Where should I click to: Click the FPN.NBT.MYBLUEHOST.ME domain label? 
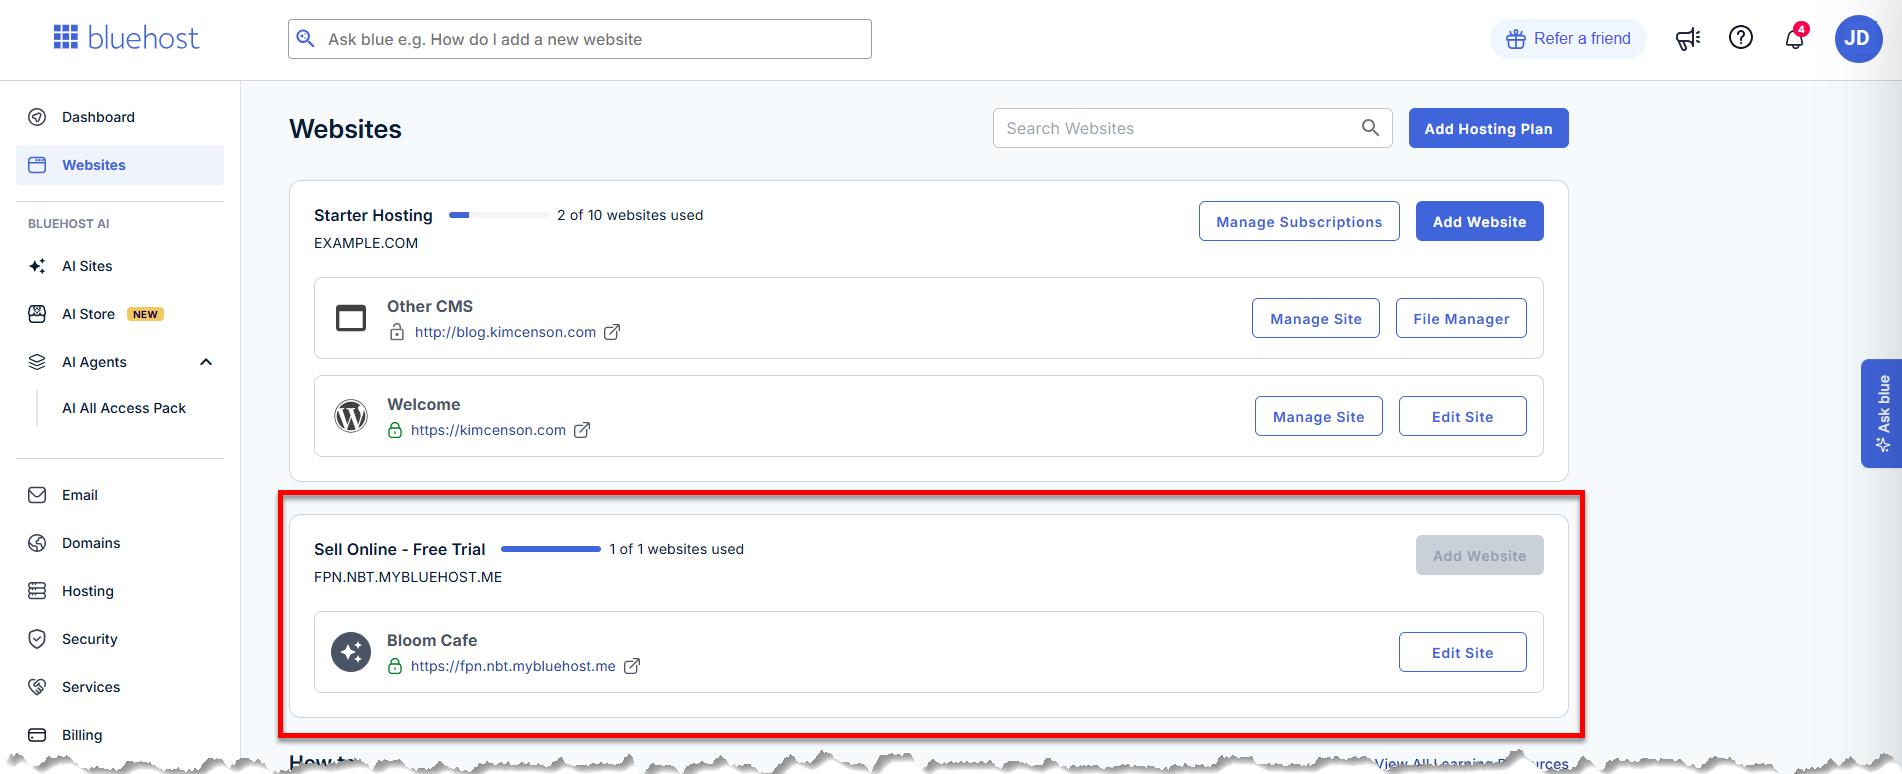pos(408,577)
